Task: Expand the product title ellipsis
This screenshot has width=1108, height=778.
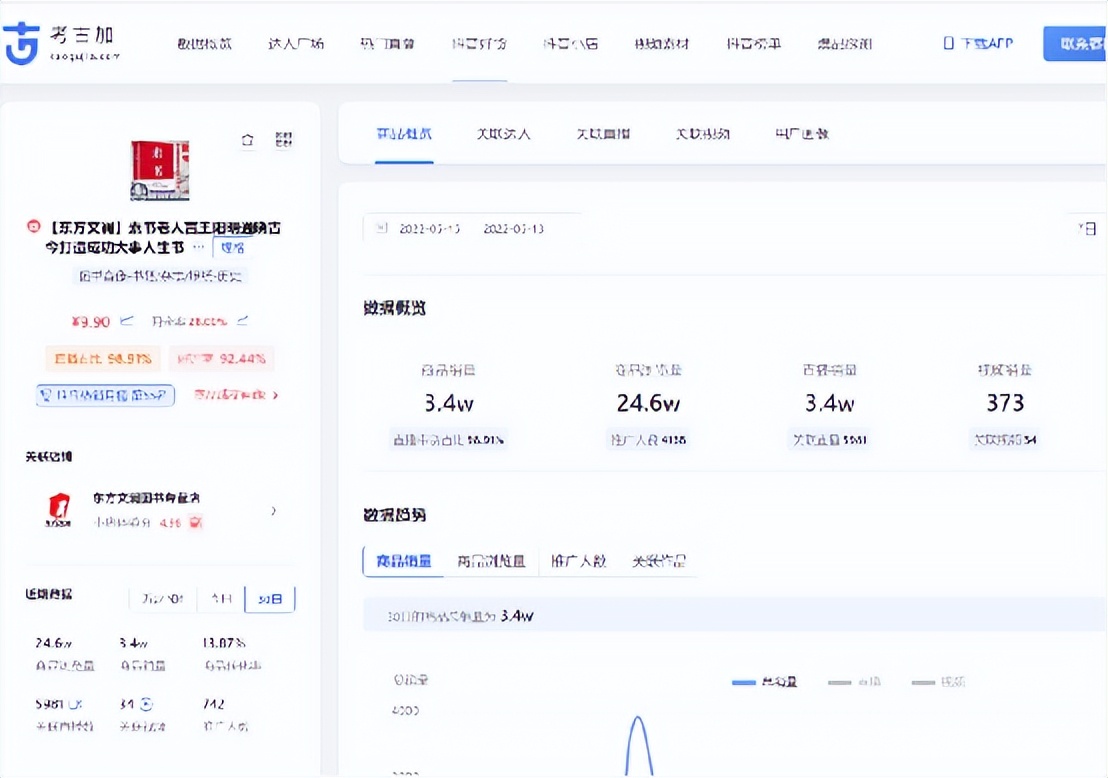Action: click(199, 247)
